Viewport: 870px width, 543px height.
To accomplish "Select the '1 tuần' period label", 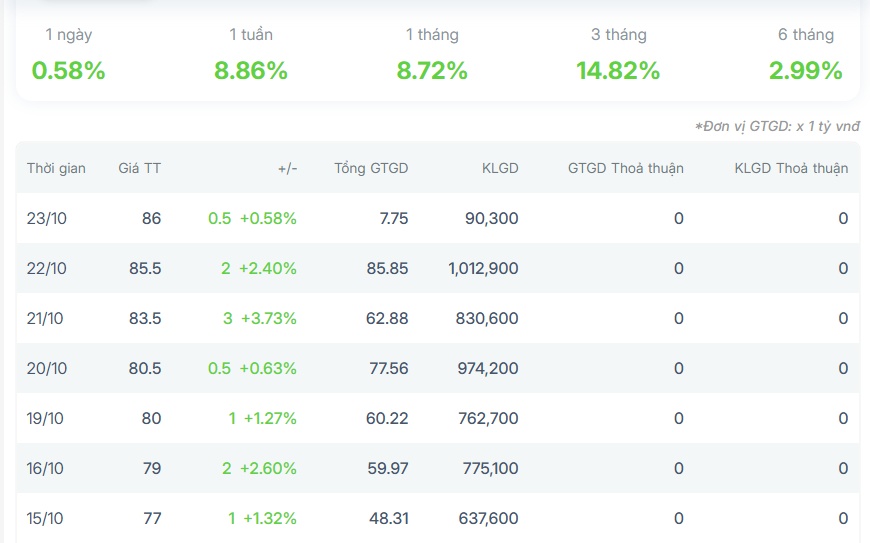I will pos(251,34).
